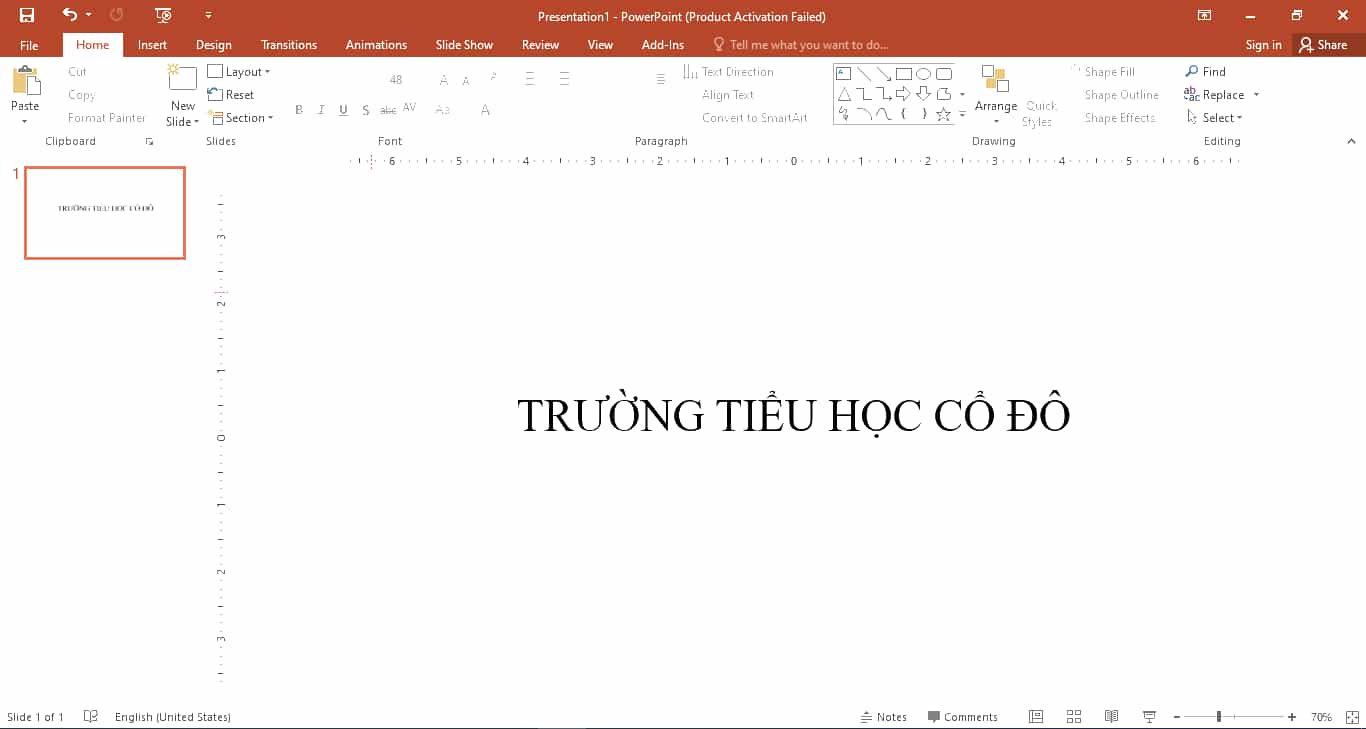Open Ribbon Display Options
1366x729 pixels.
1204,15
